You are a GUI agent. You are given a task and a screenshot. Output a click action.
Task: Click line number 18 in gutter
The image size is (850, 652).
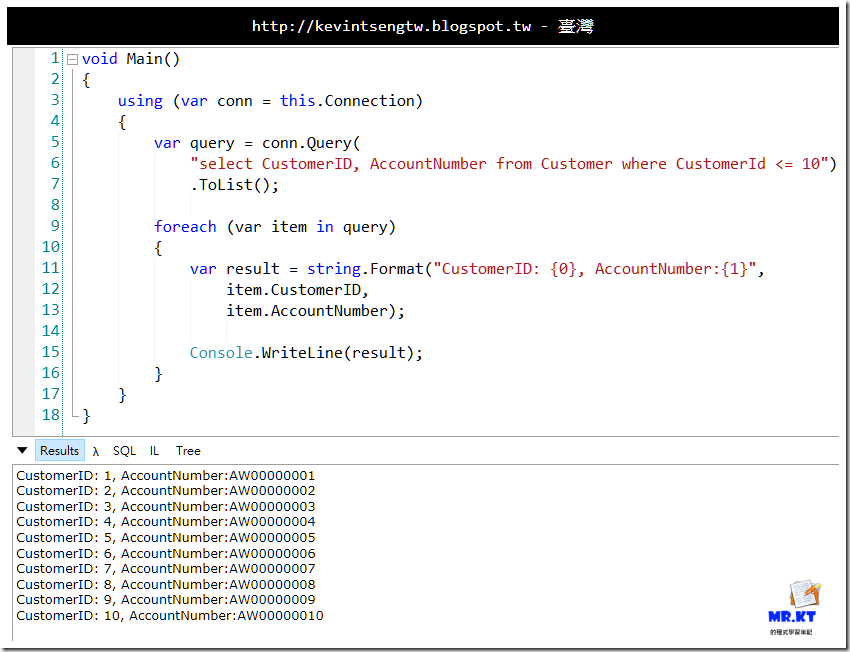tap(50, 415)
